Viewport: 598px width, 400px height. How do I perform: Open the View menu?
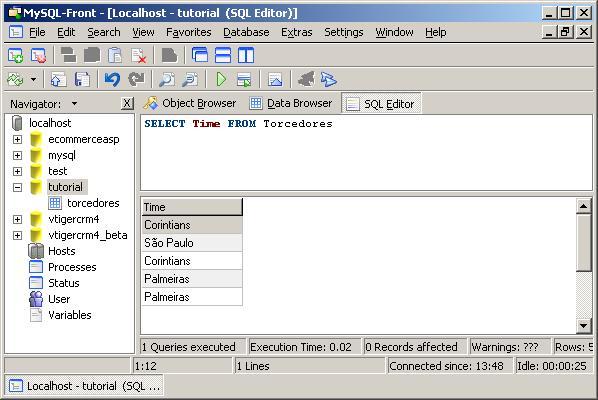tap(143, 32)
